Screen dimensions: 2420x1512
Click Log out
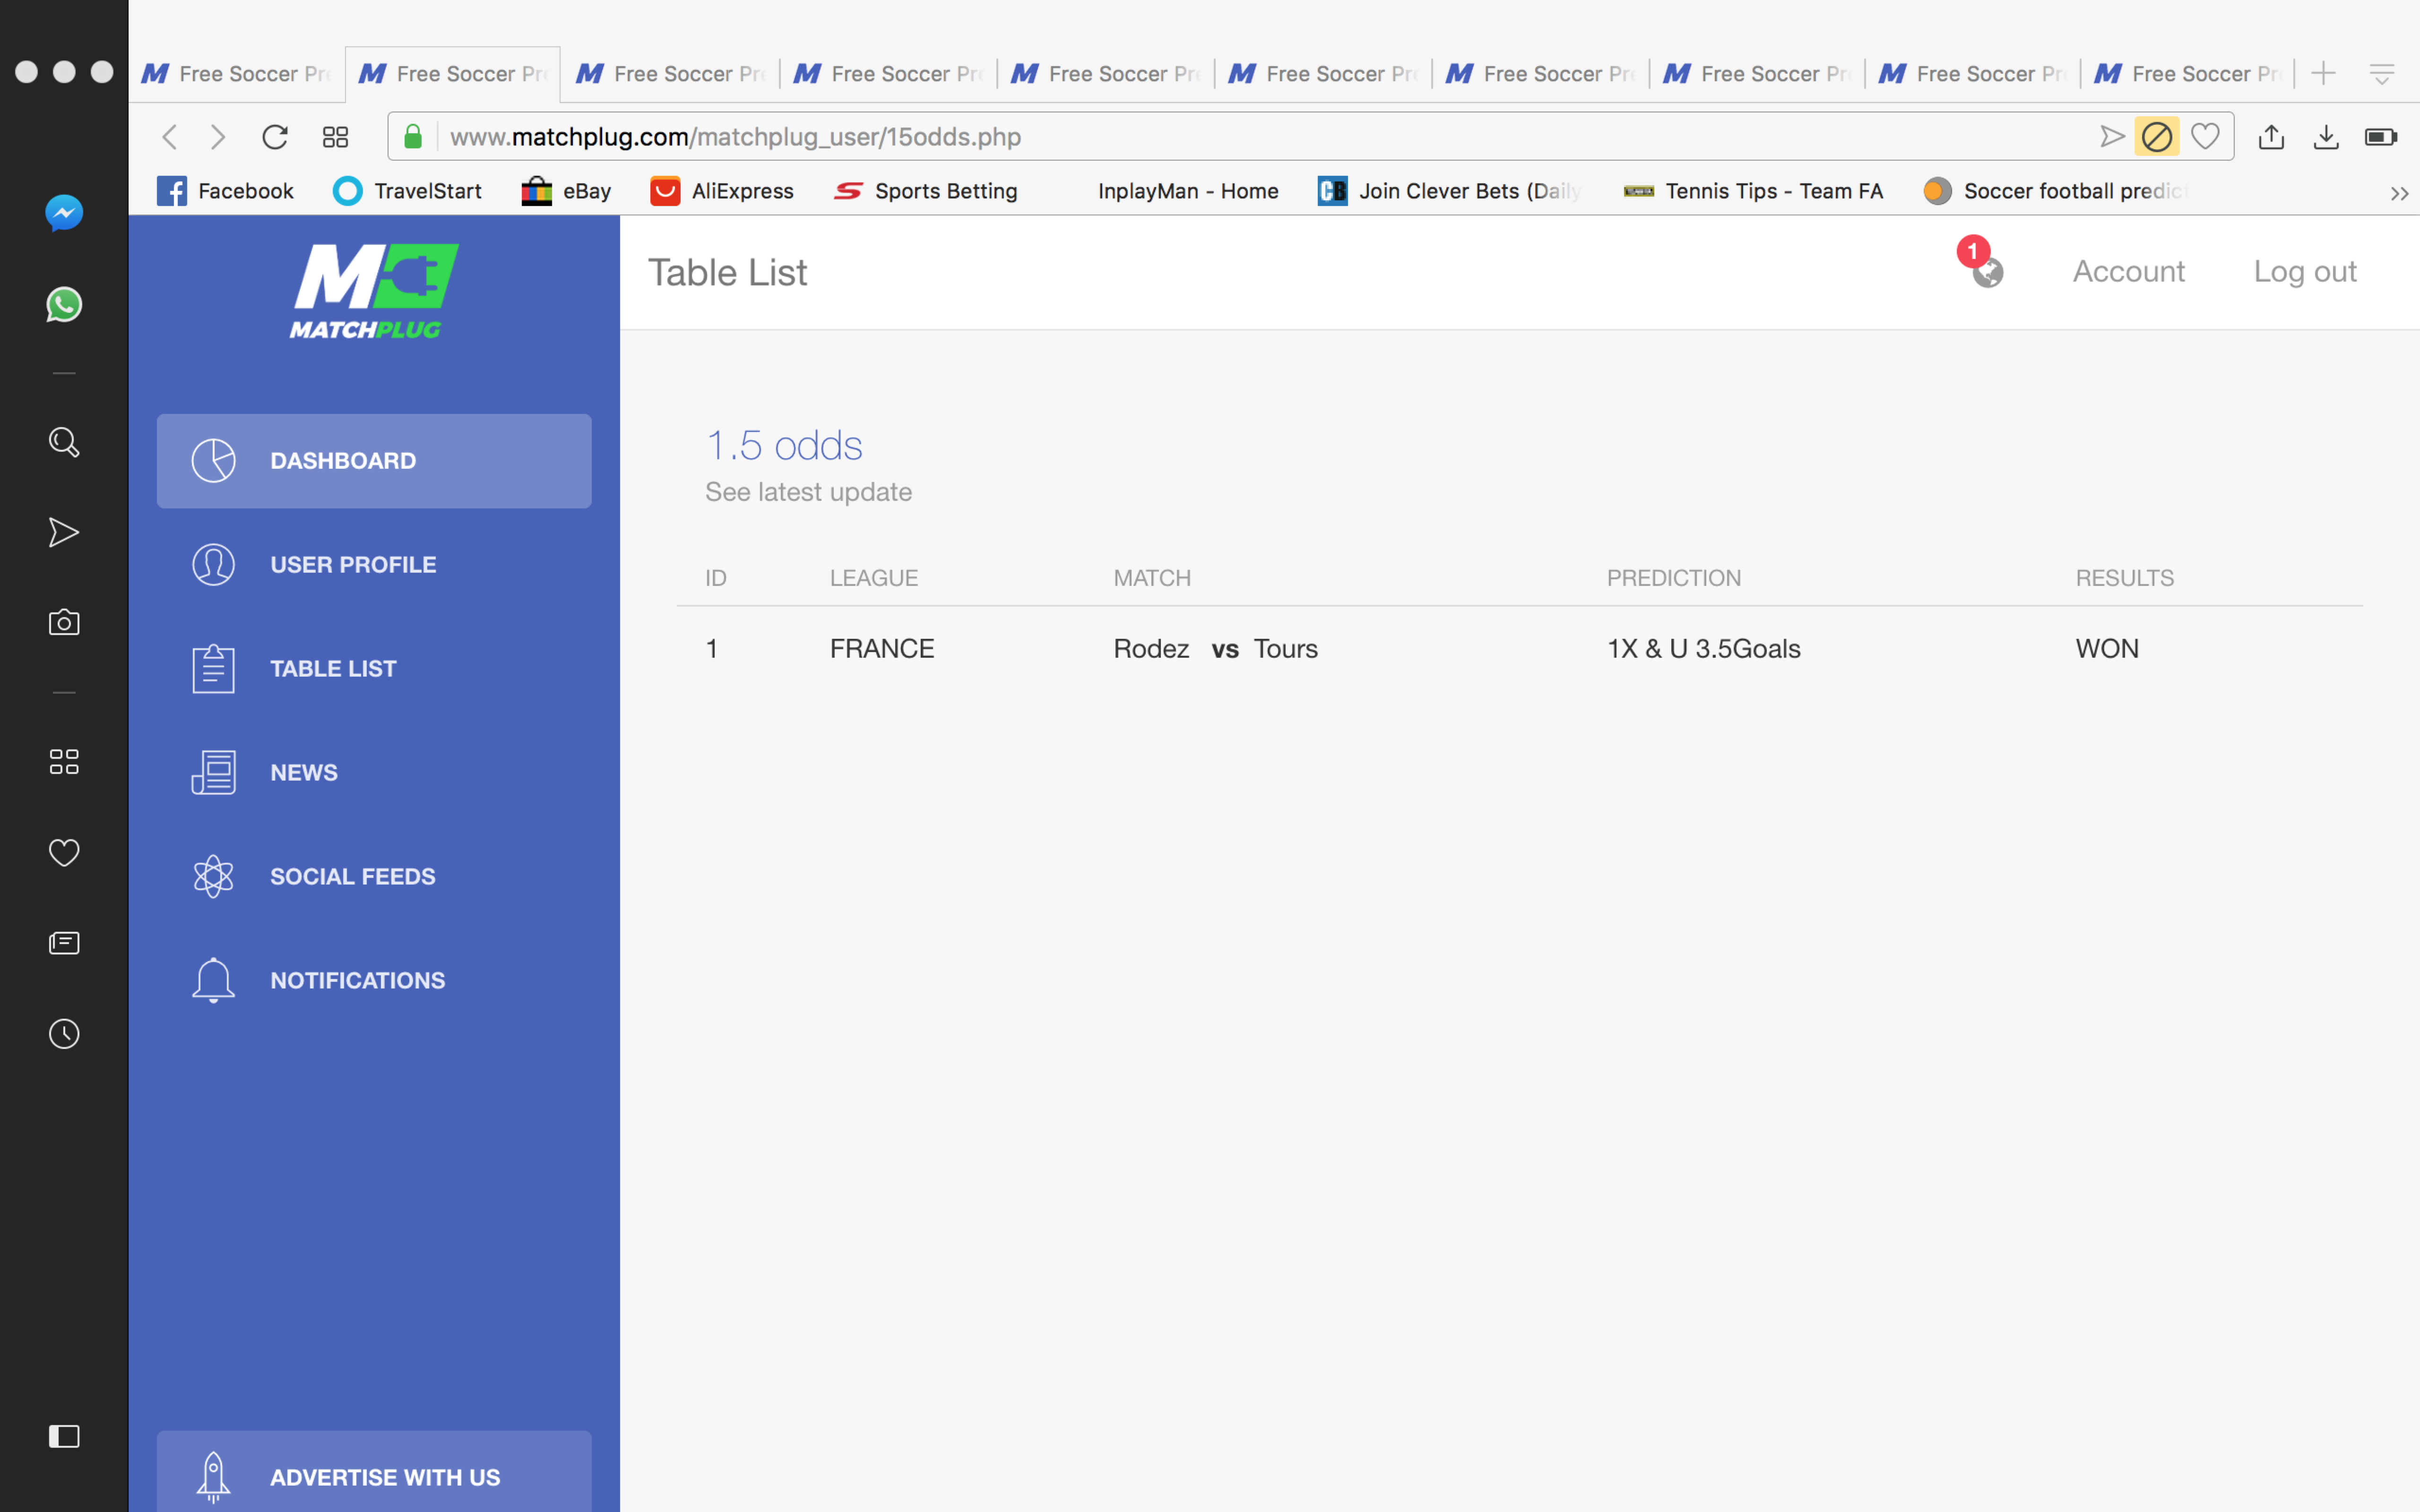(x=2305, y=272)
